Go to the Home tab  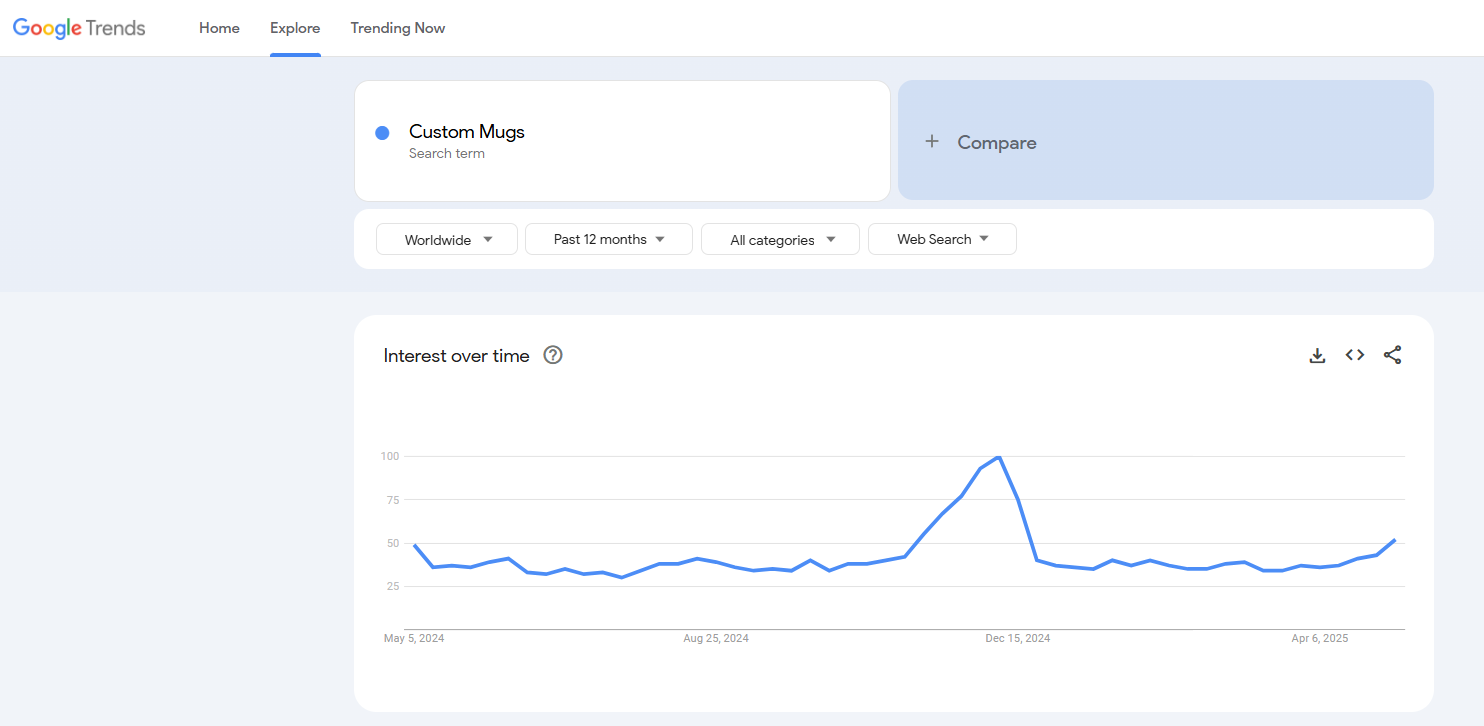coord(219,28)
